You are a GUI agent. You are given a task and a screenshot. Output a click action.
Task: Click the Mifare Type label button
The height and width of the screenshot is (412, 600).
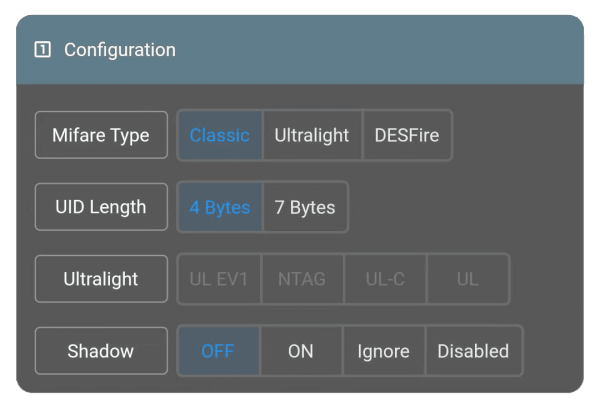(x=101, y=135)
